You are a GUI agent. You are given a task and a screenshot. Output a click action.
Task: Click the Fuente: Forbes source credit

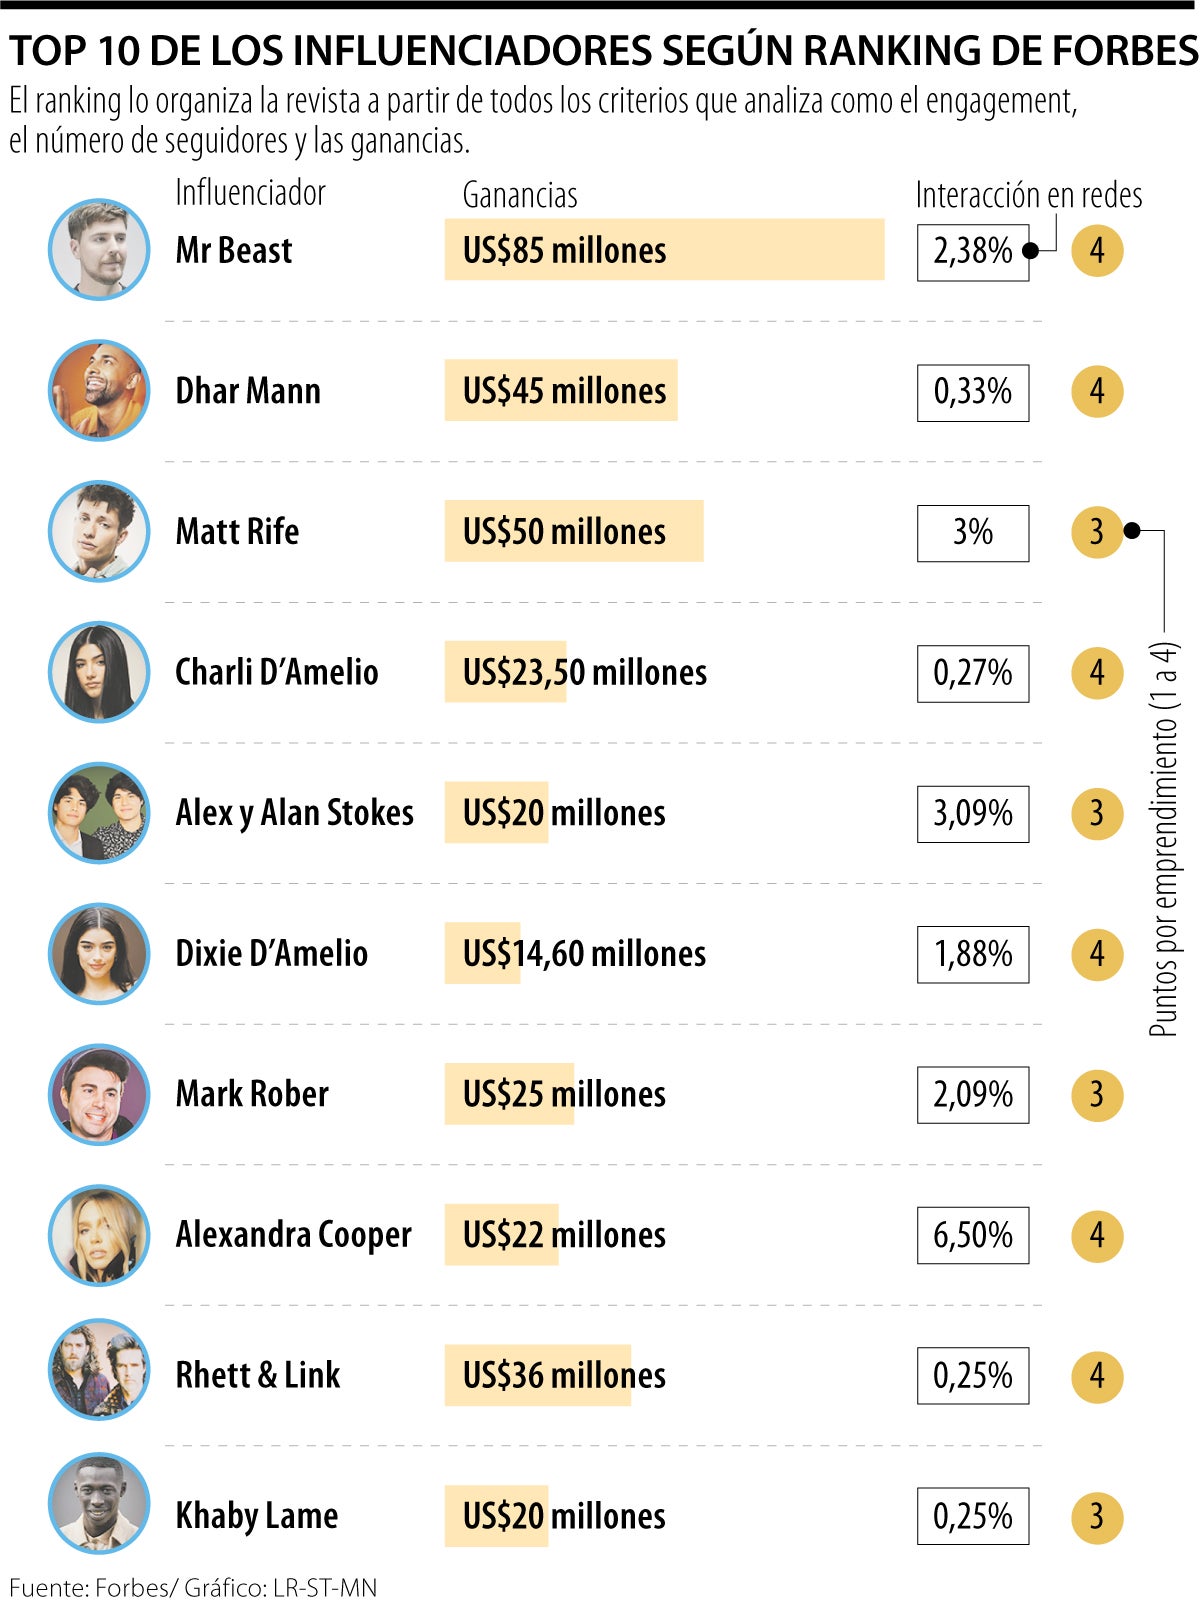(x=193, y=1587)
